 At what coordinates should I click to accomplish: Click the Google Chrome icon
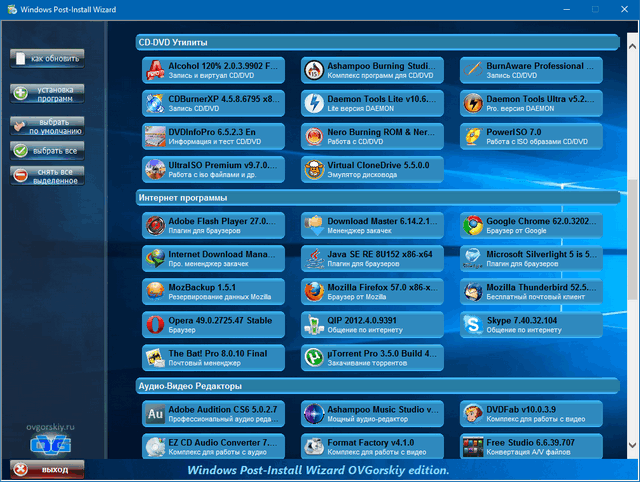click(472, 225)
